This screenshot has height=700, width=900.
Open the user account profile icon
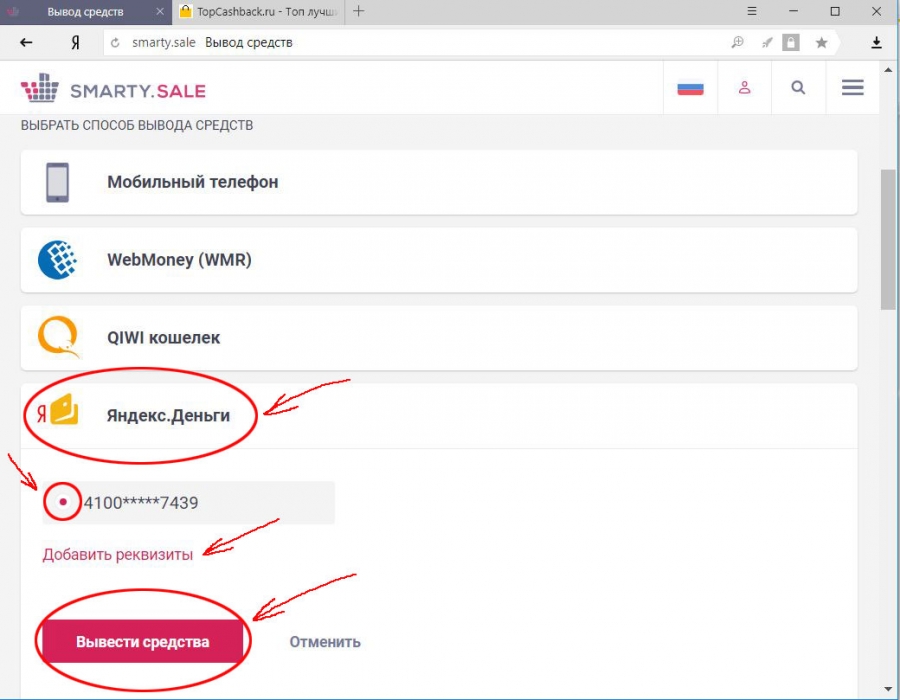coord(744,88)
